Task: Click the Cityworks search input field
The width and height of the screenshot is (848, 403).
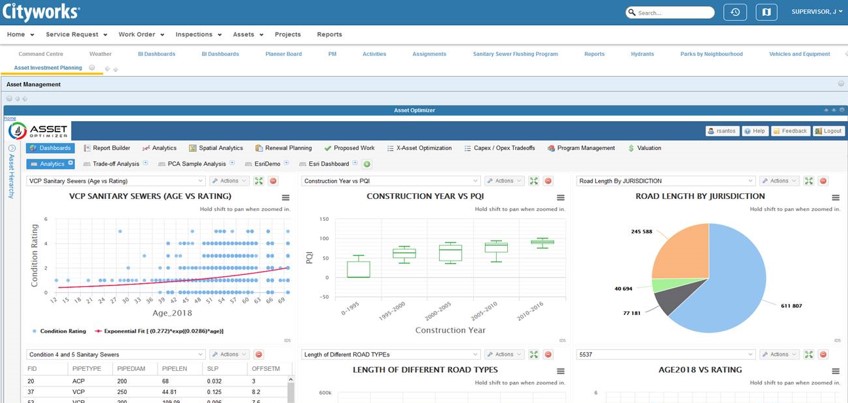Action: click(x=675, y=13)
